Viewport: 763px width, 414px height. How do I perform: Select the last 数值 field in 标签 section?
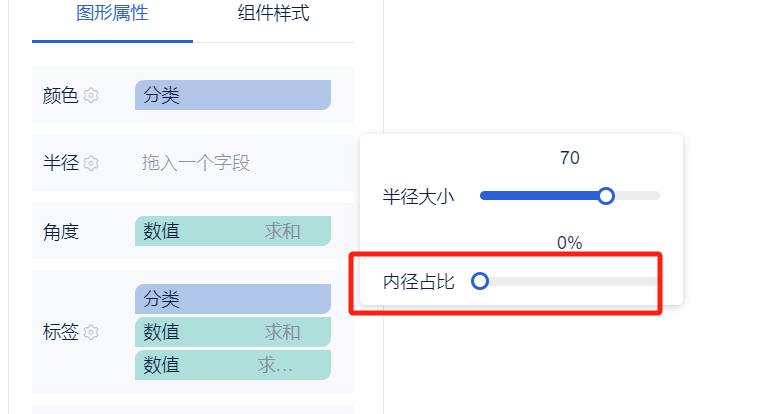click(162, 365)
